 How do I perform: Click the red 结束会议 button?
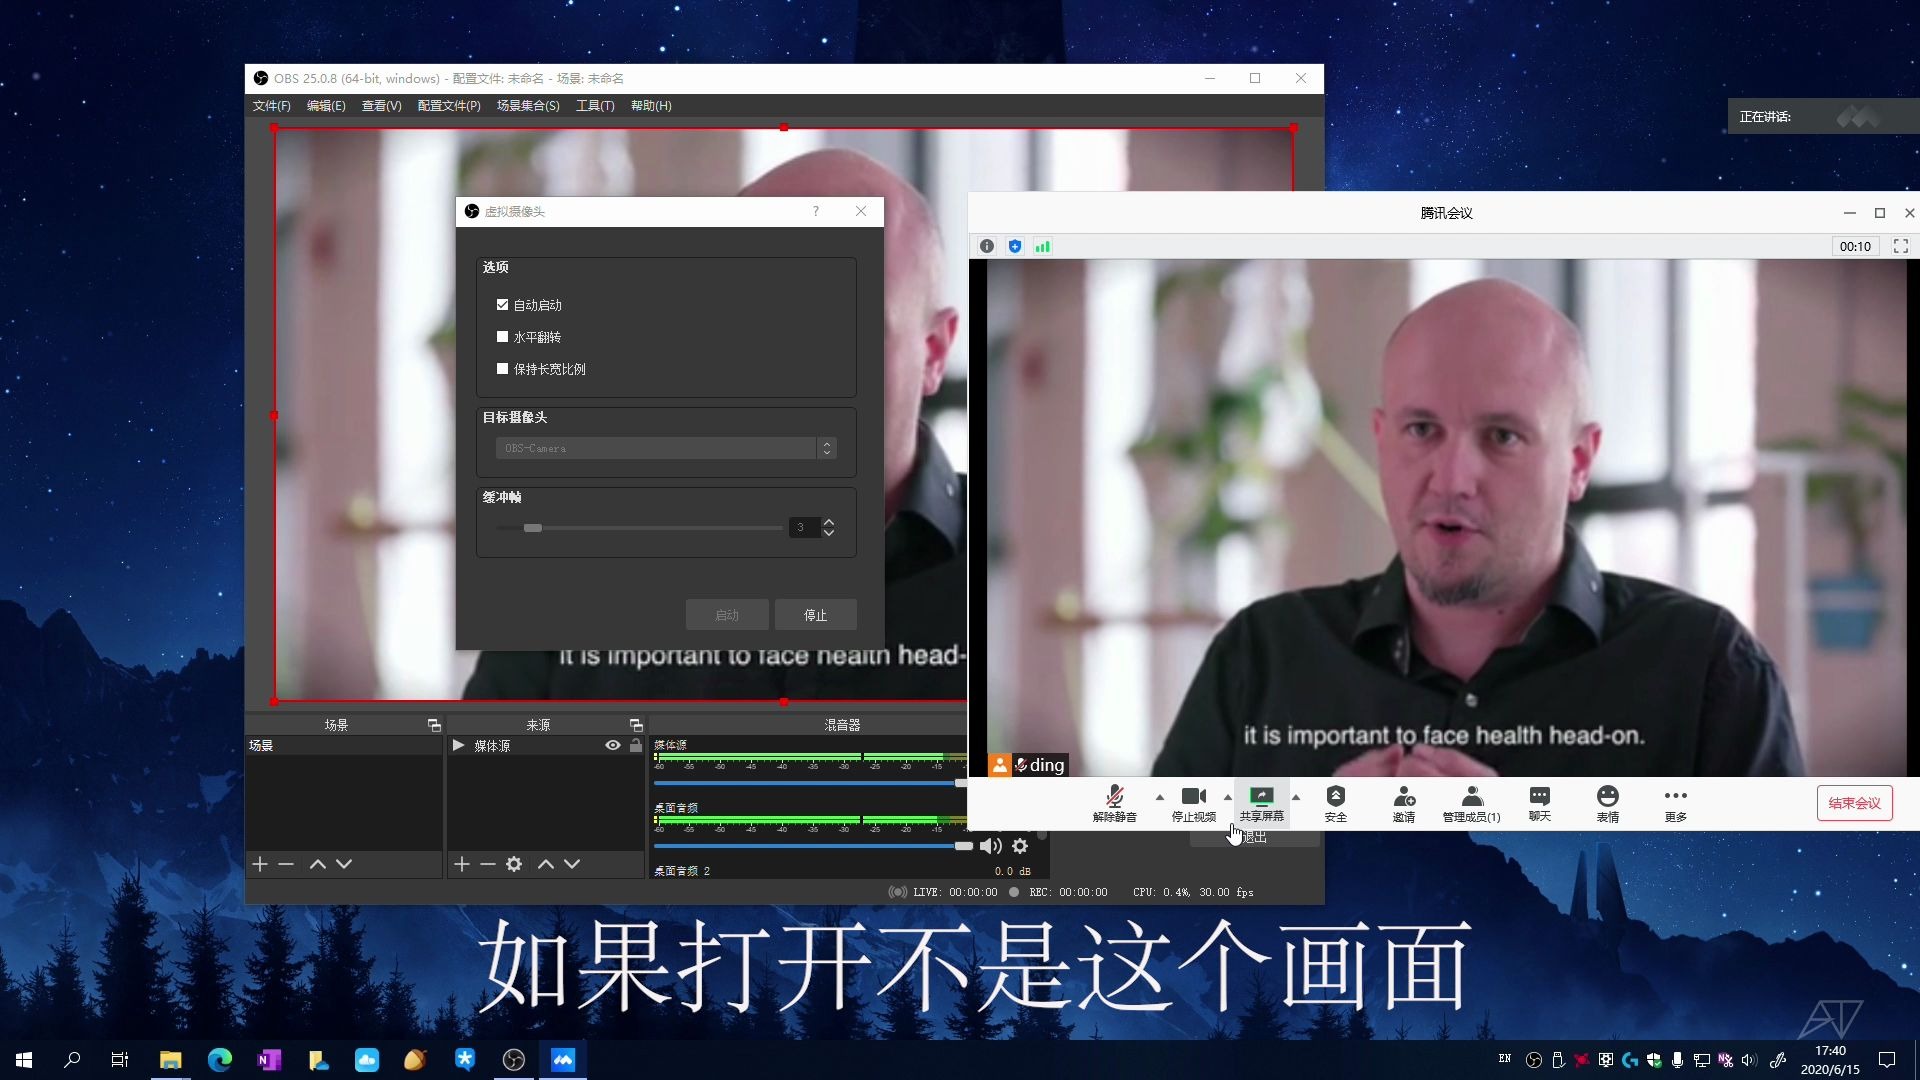[1853, 802]
